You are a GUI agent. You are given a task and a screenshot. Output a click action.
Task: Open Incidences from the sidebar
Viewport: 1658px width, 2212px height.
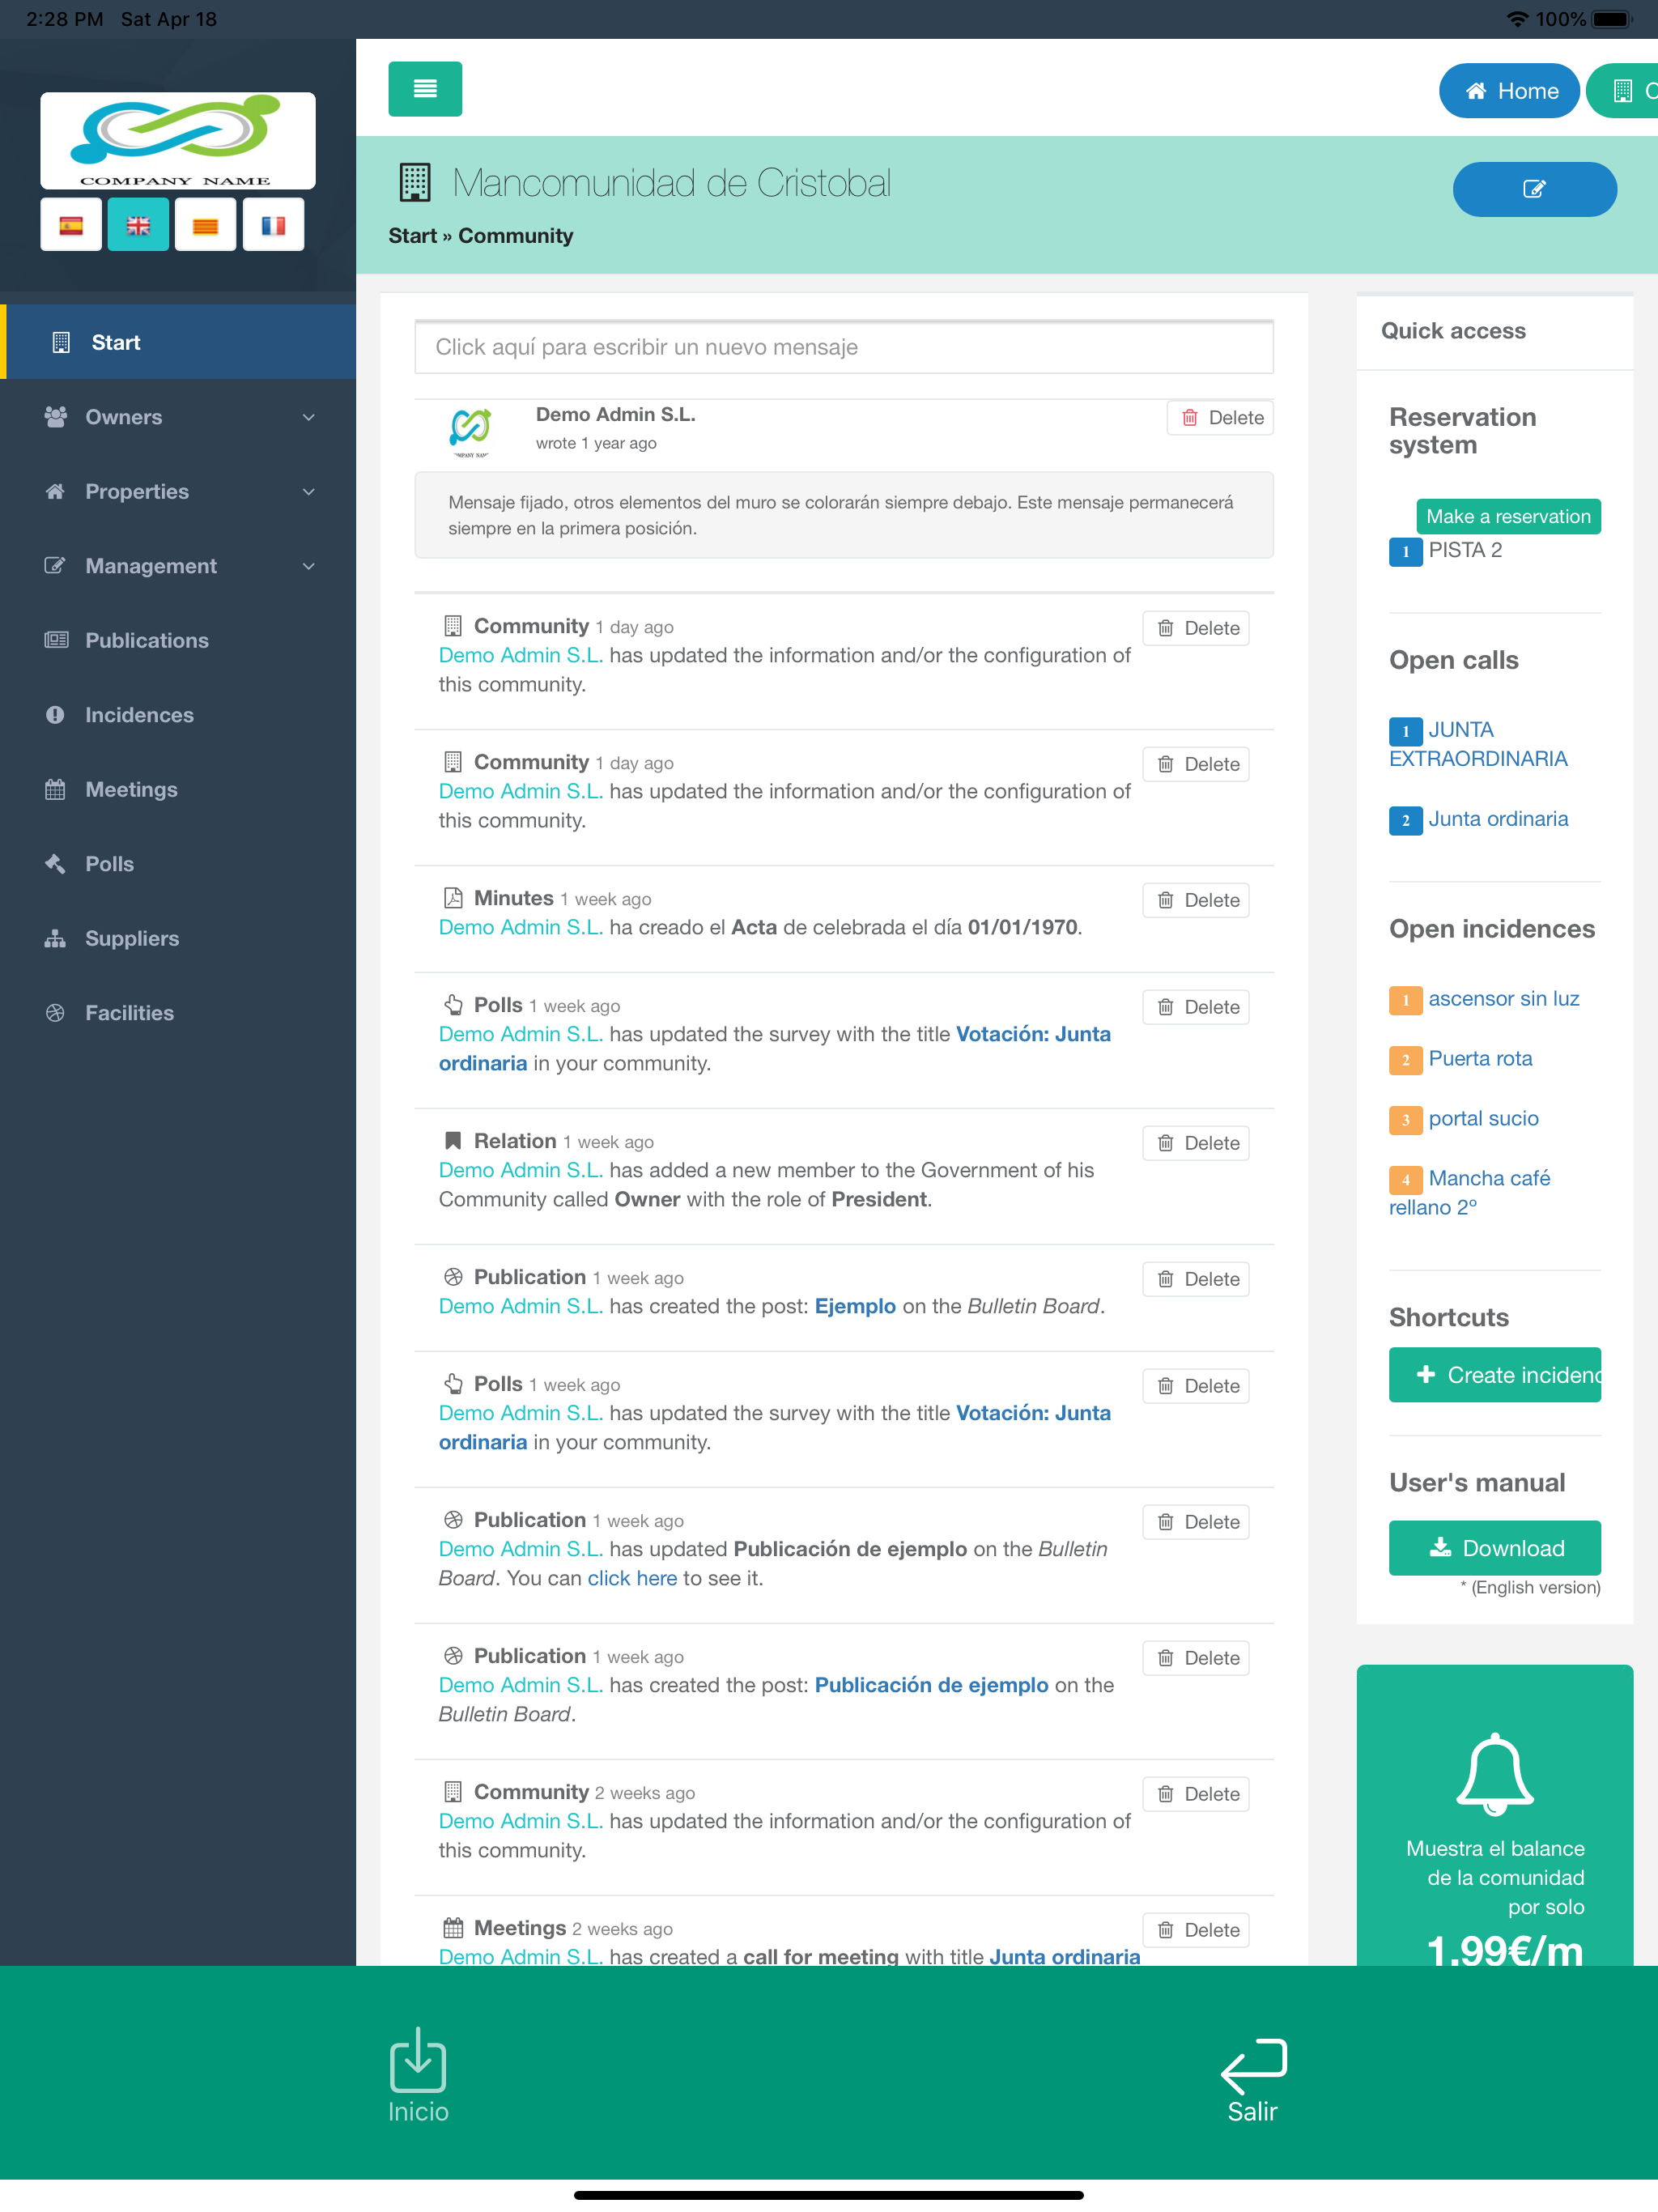click(139, 715)
